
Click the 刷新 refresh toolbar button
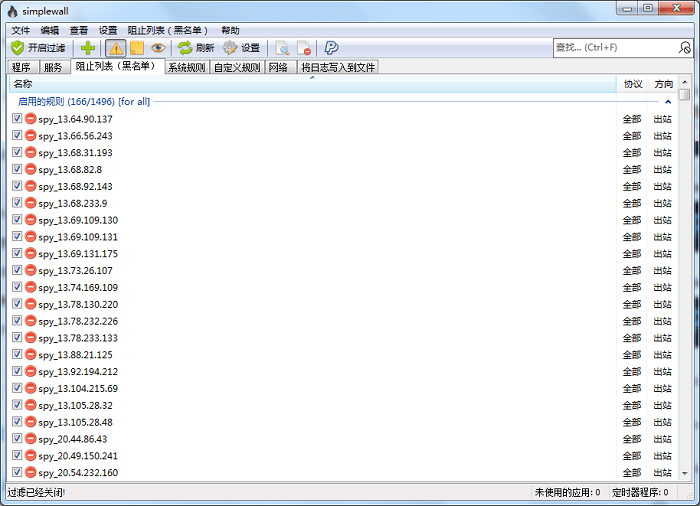point(195,47)
